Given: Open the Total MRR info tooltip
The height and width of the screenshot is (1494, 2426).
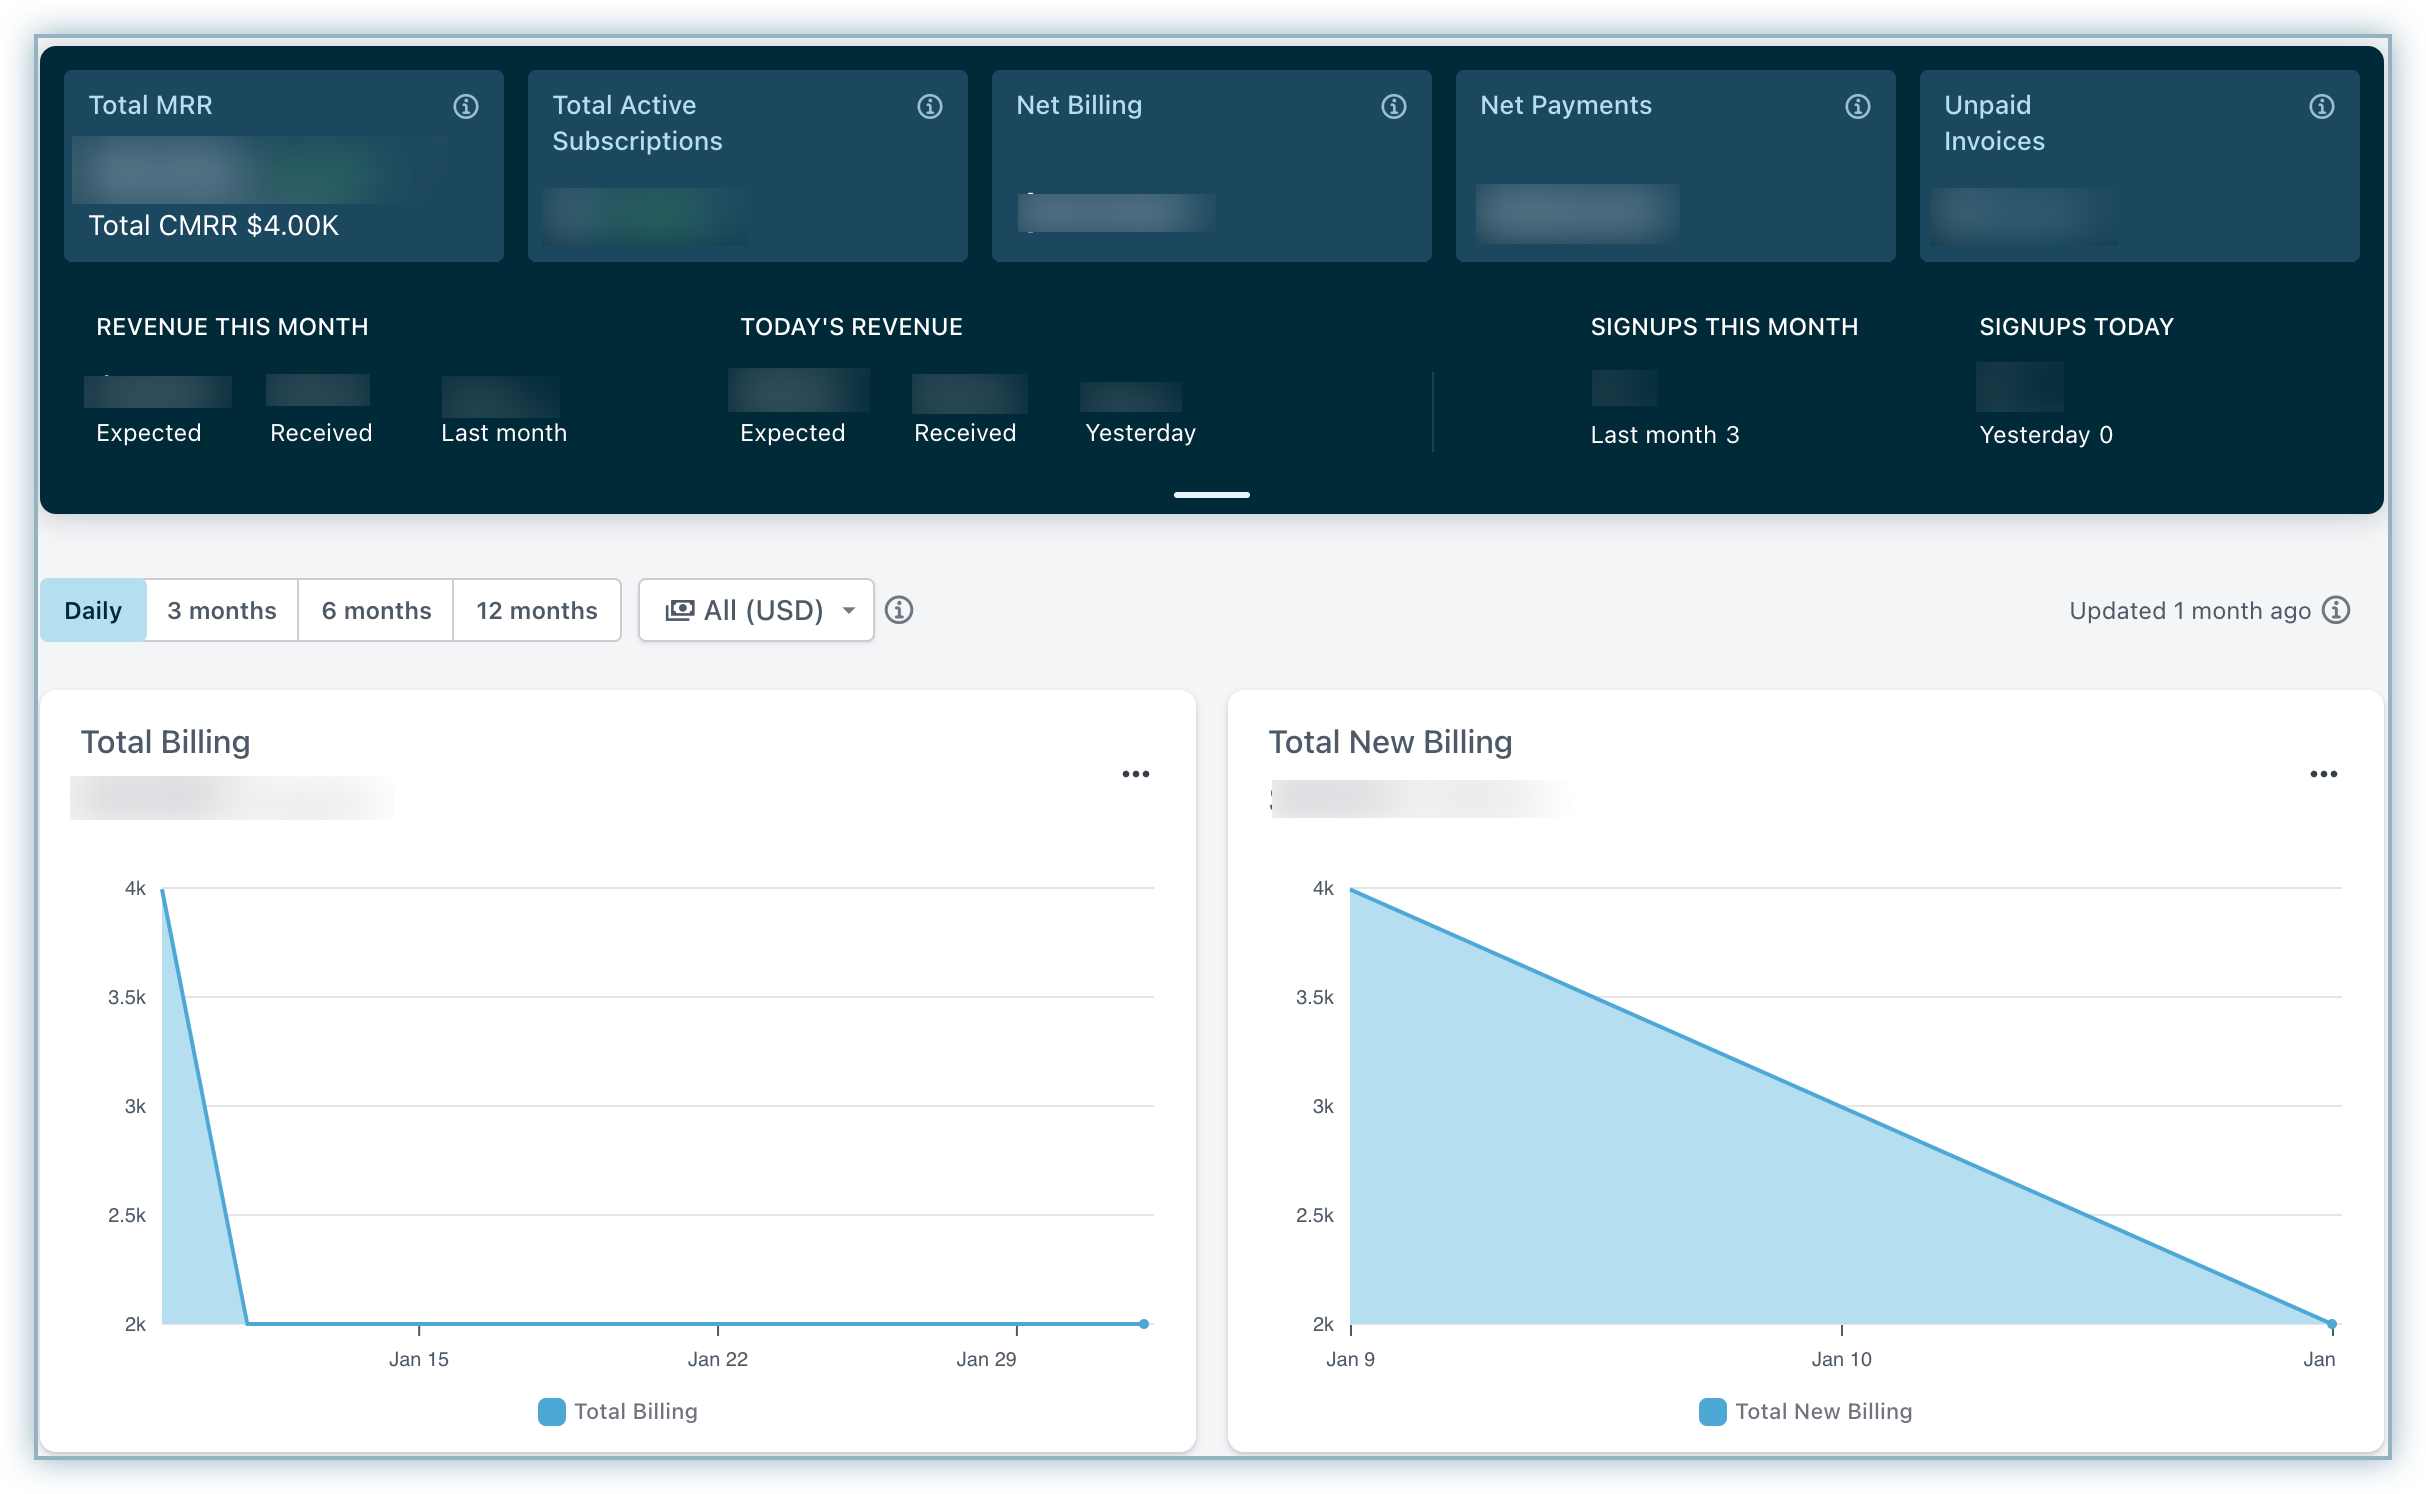Looking at the screenshot, I should (x=466, y=106).
